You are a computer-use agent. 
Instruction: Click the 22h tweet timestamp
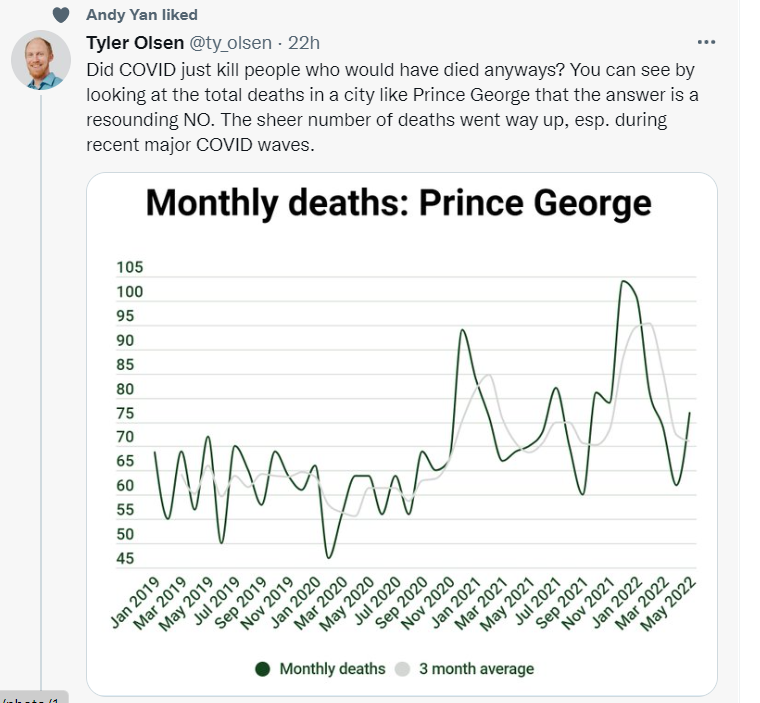point(304,43)
